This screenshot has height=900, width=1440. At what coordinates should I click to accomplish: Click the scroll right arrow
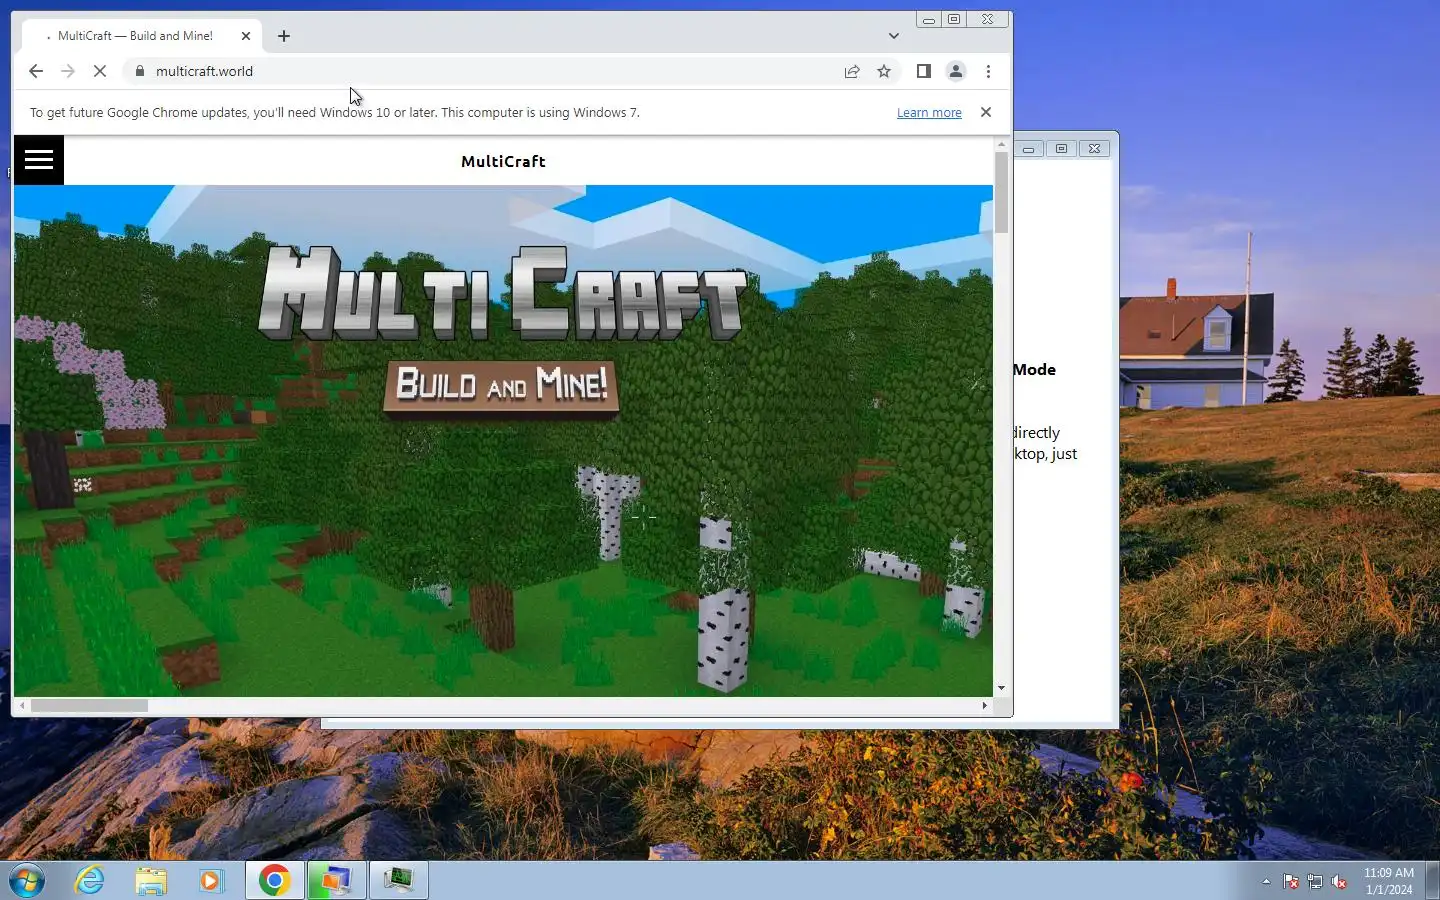click(x=985, y=706)
